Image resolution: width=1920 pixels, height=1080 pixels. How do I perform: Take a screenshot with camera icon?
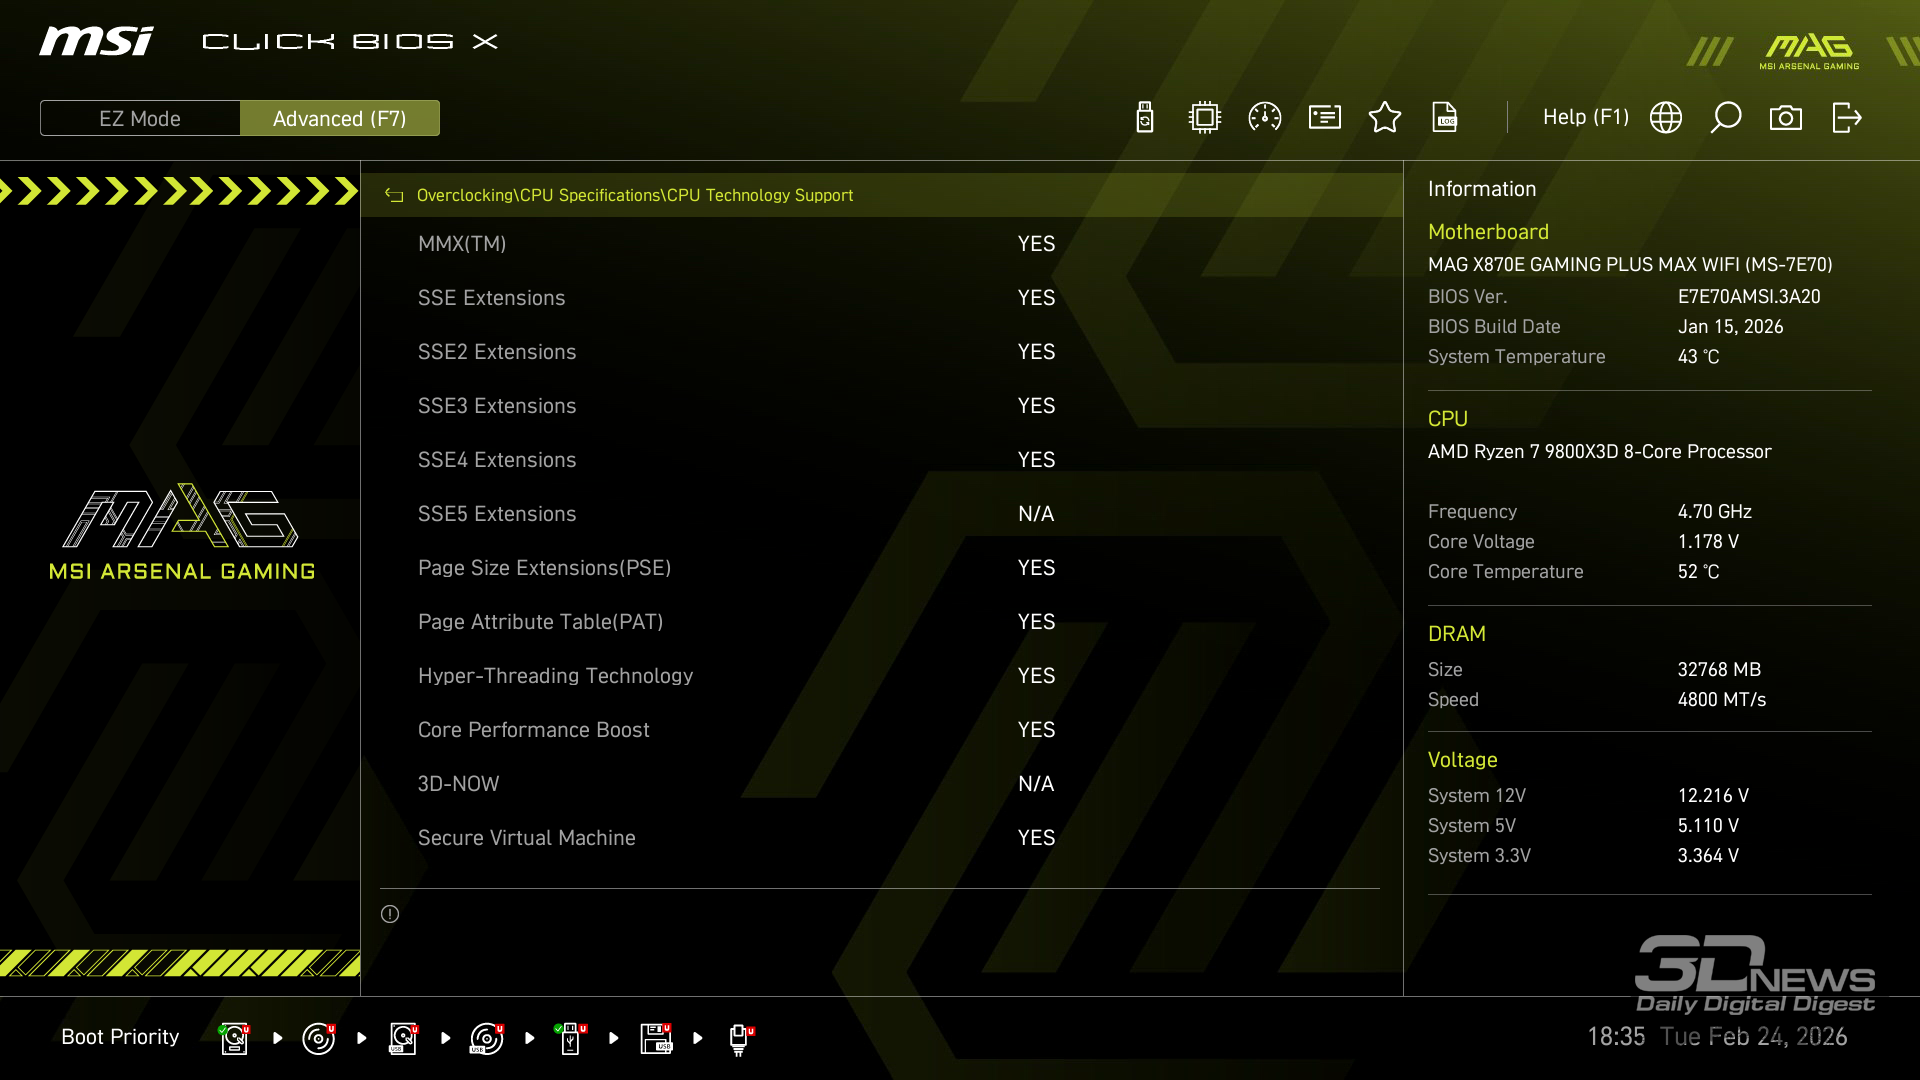click(1786, 118)
